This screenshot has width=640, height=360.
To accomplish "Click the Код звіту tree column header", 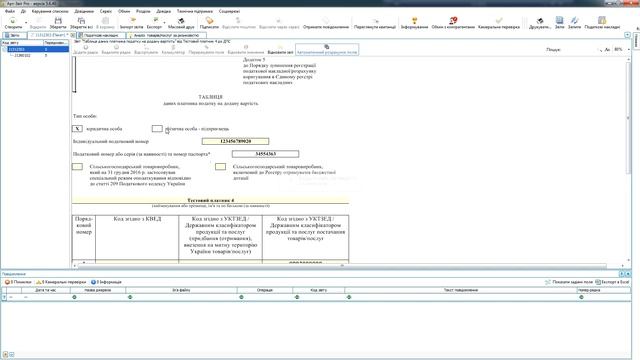I will pos(22,42).
